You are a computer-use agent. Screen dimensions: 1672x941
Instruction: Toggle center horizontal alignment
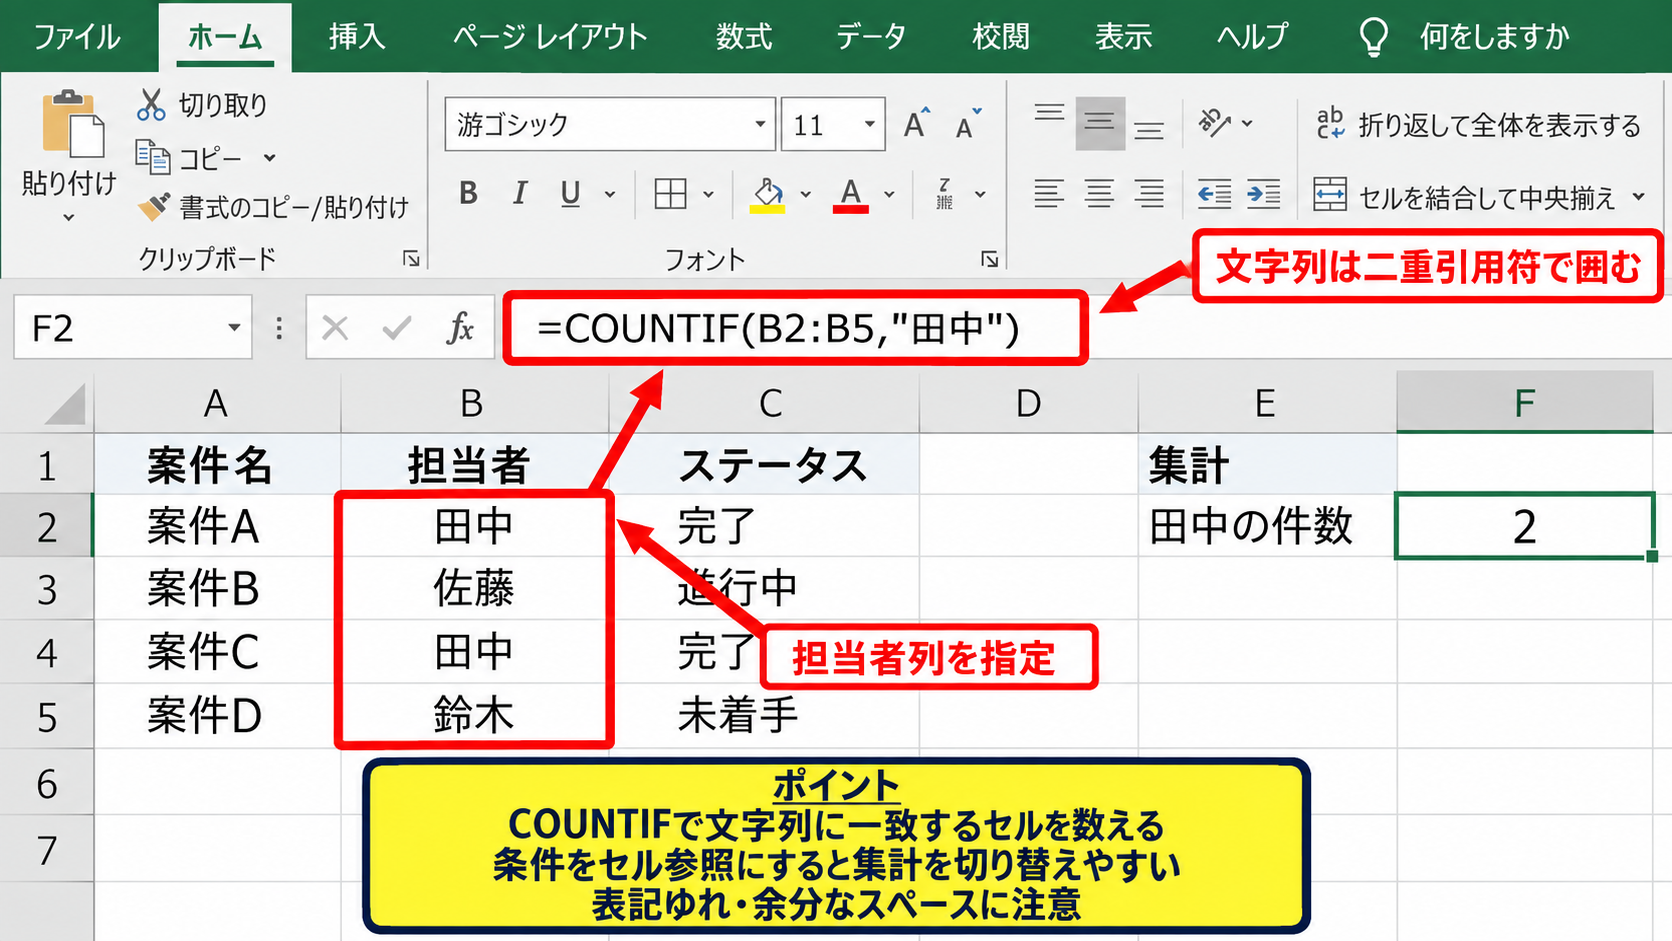(x=1100, y=194)
